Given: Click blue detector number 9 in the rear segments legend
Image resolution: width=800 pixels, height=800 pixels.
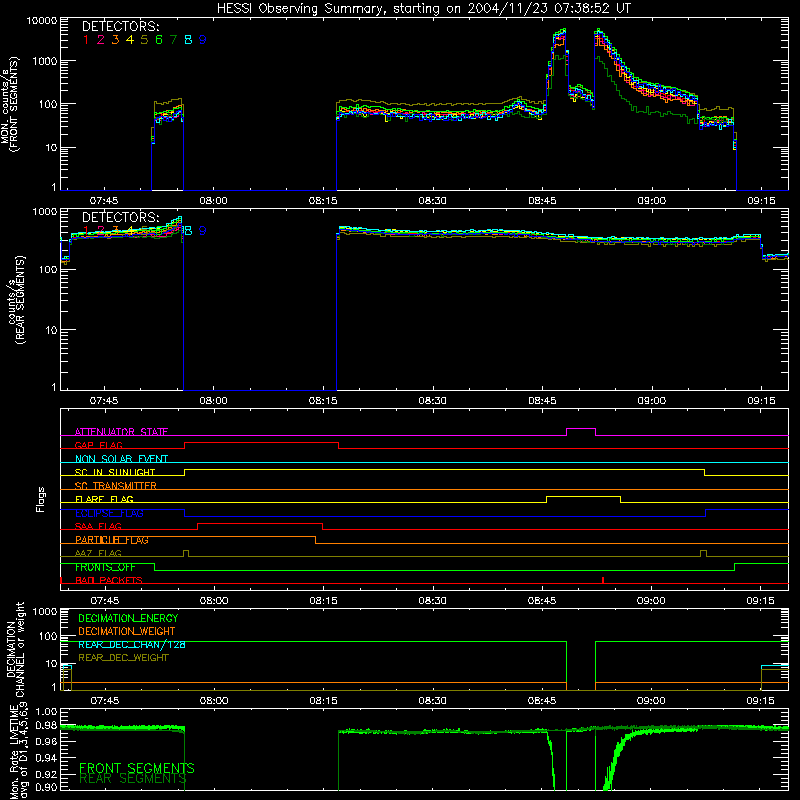Looking at the screenshot, I should click(203, 231).
